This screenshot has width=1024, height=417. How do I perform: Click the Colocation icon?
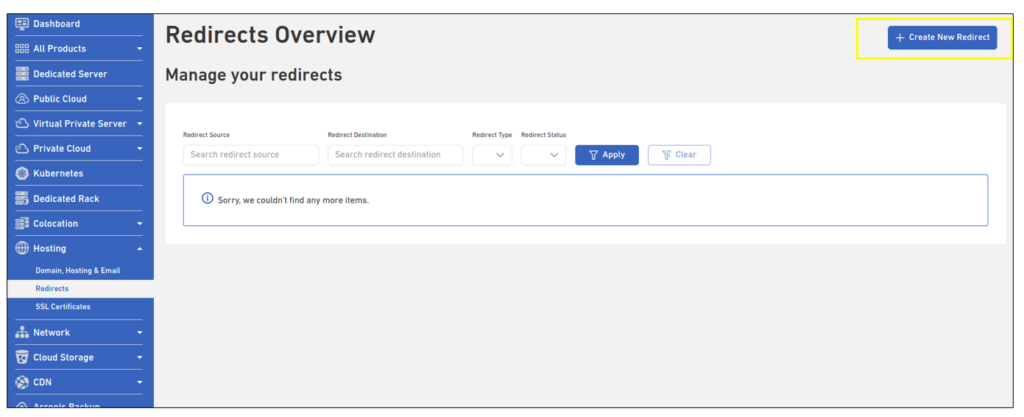(x=22, y=223)
